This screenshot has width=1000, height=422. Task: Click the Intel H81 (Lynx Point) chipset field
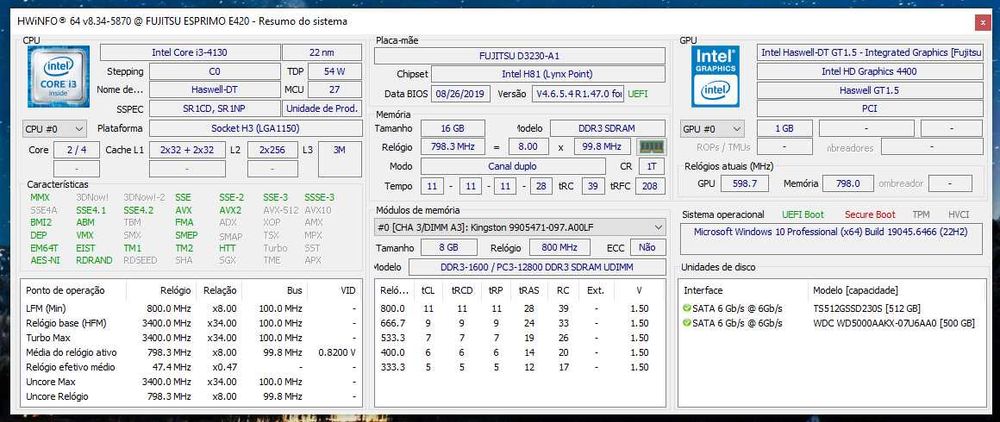[x=548, y=75]
